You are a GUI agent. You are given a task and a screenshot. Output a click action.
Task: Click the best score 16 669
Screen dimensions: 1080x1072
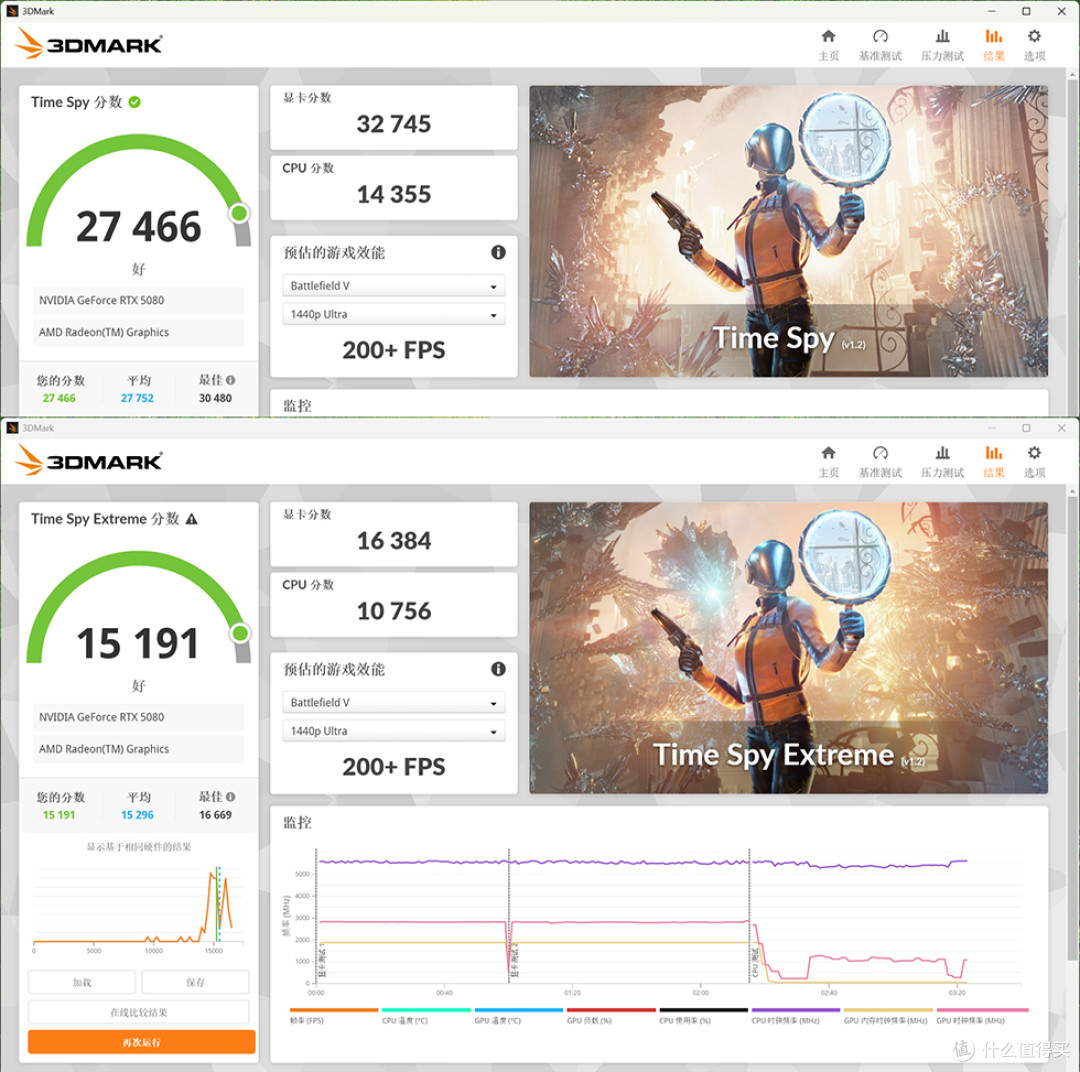coord(215,814)
